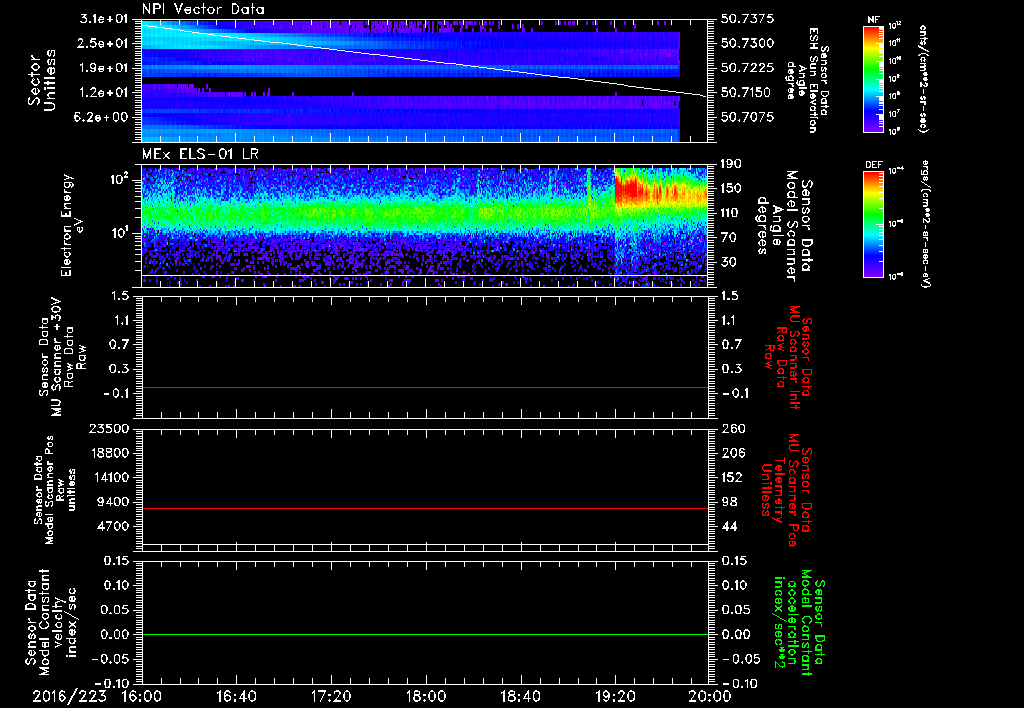Select the DEF color bar units label

tap(924, 223)
